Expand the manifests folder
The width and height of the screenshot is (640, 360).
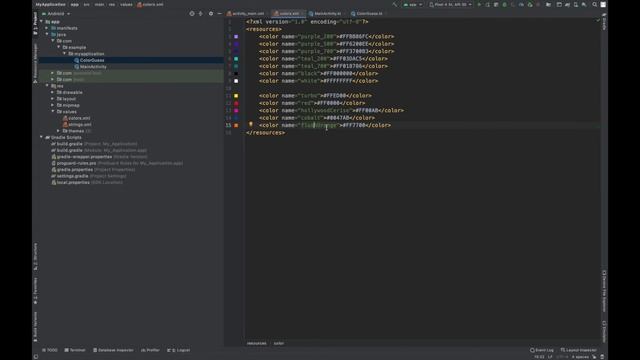pos(47,28)
